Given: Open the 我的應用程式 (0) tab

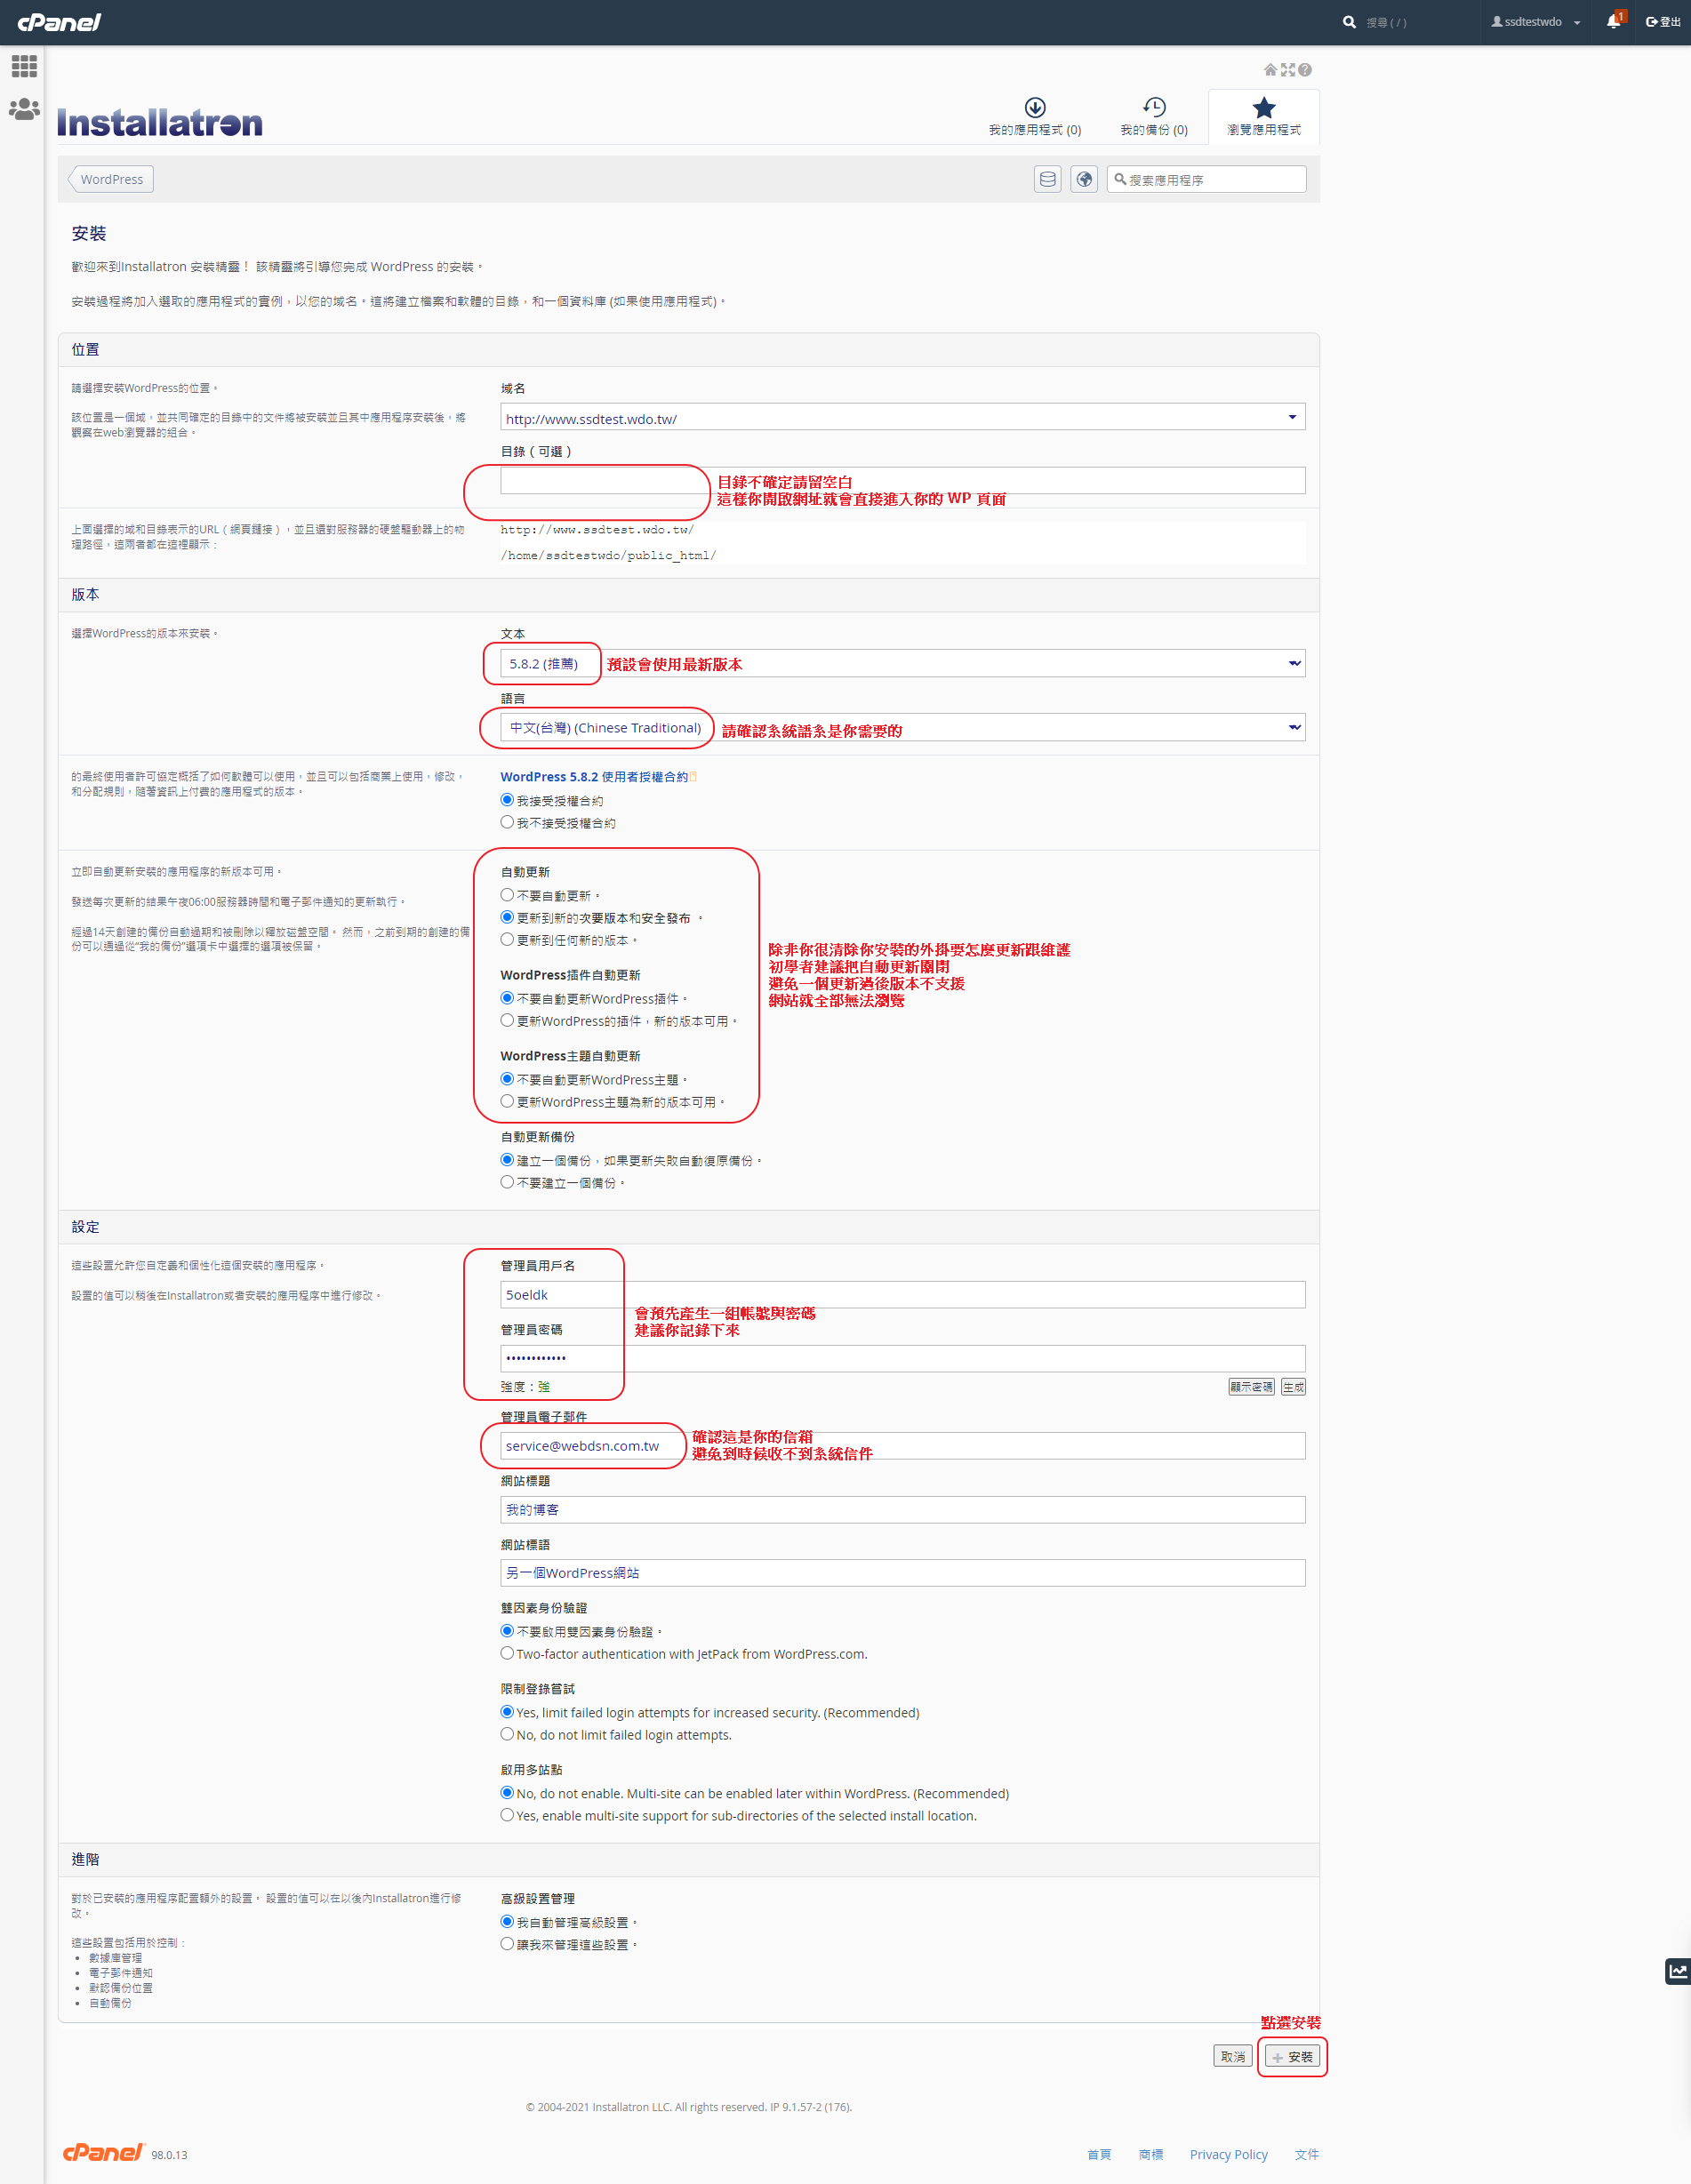Looking at the screenshot, I should 1035,117.
